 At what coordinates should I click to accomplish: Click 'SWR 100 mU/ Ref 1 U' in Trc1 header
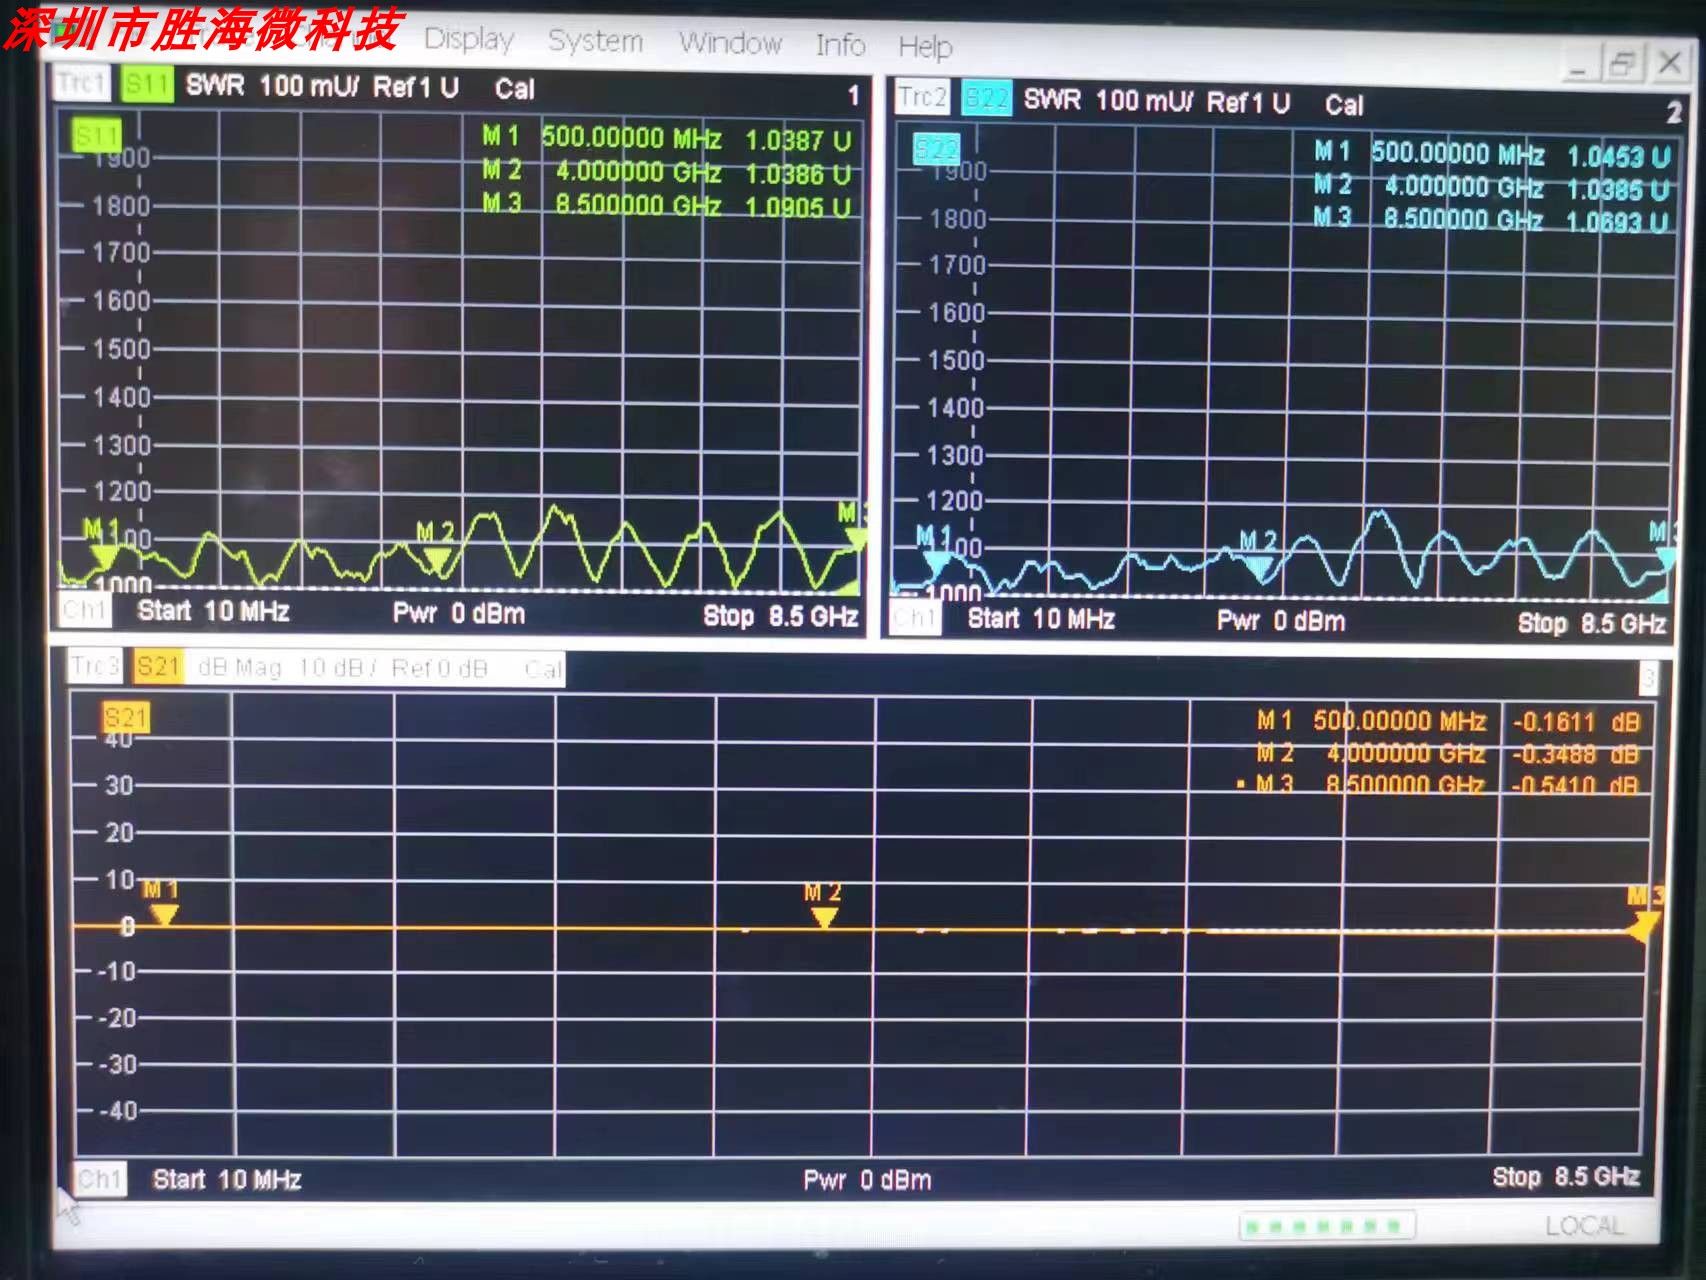pos(322,86)
